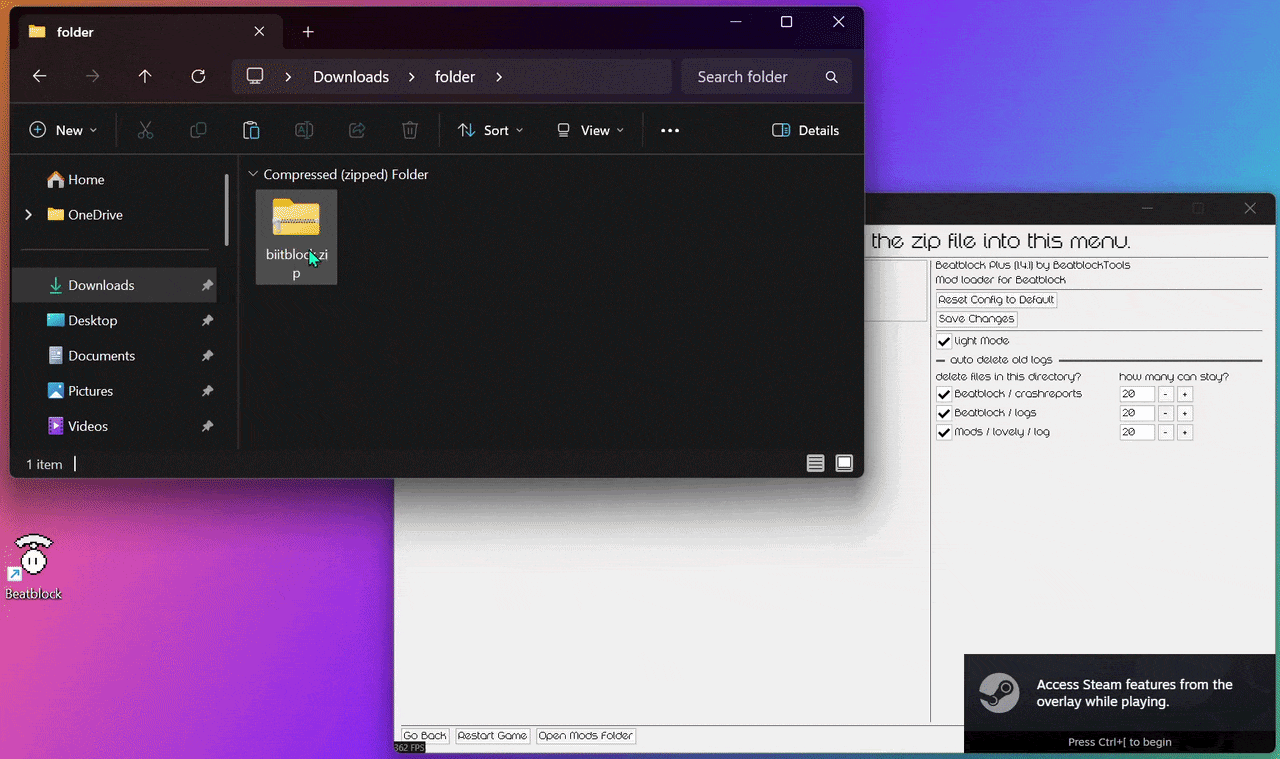The height and width of the screenshot is (759, 1280).
Task: Click the Downloads breadcrumb in the address bar
Action: (351, 77)
